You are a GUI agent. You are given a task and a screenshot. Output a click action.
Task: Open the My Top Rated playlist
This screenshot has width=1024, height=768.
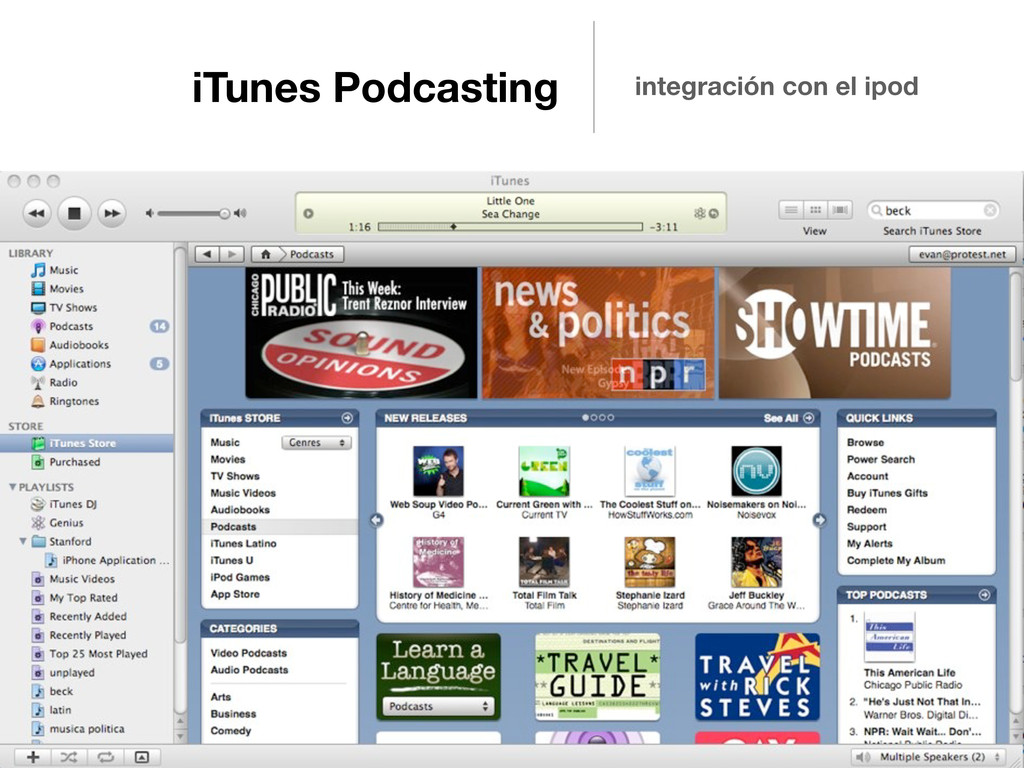click(x=83, y=598)
